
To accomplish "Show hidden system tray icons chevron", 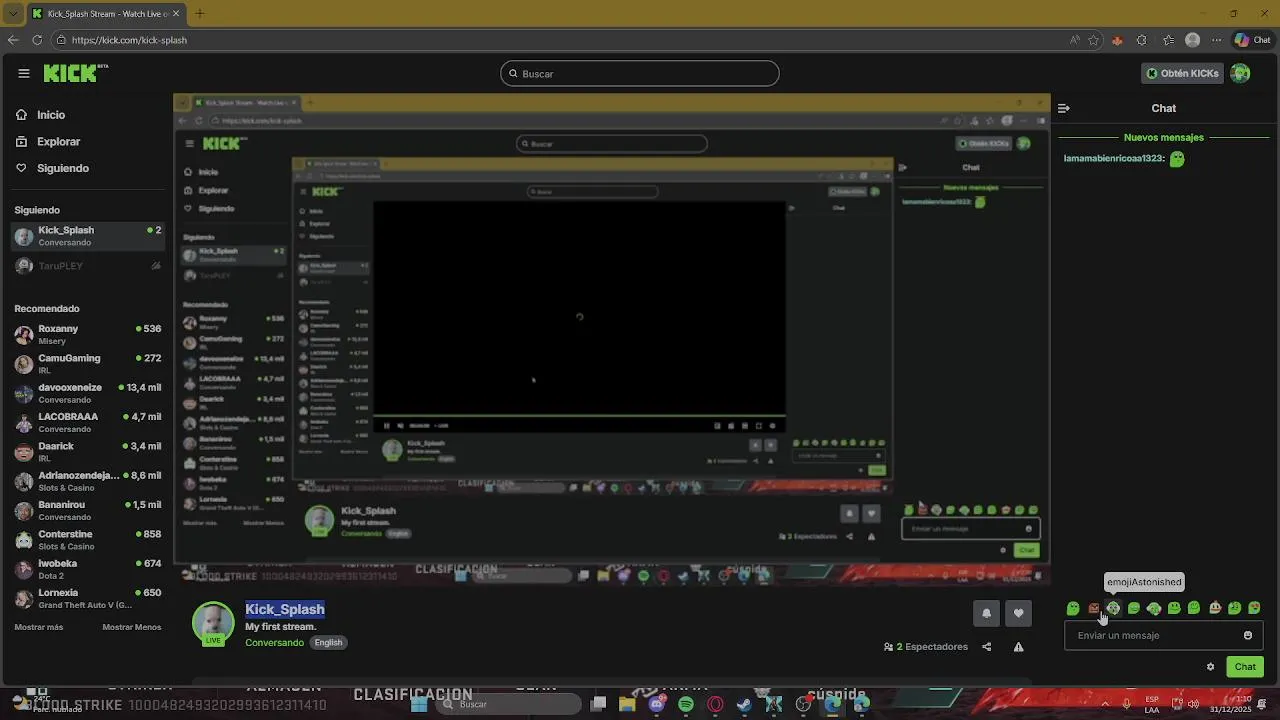I will (x=1105, y=704).
